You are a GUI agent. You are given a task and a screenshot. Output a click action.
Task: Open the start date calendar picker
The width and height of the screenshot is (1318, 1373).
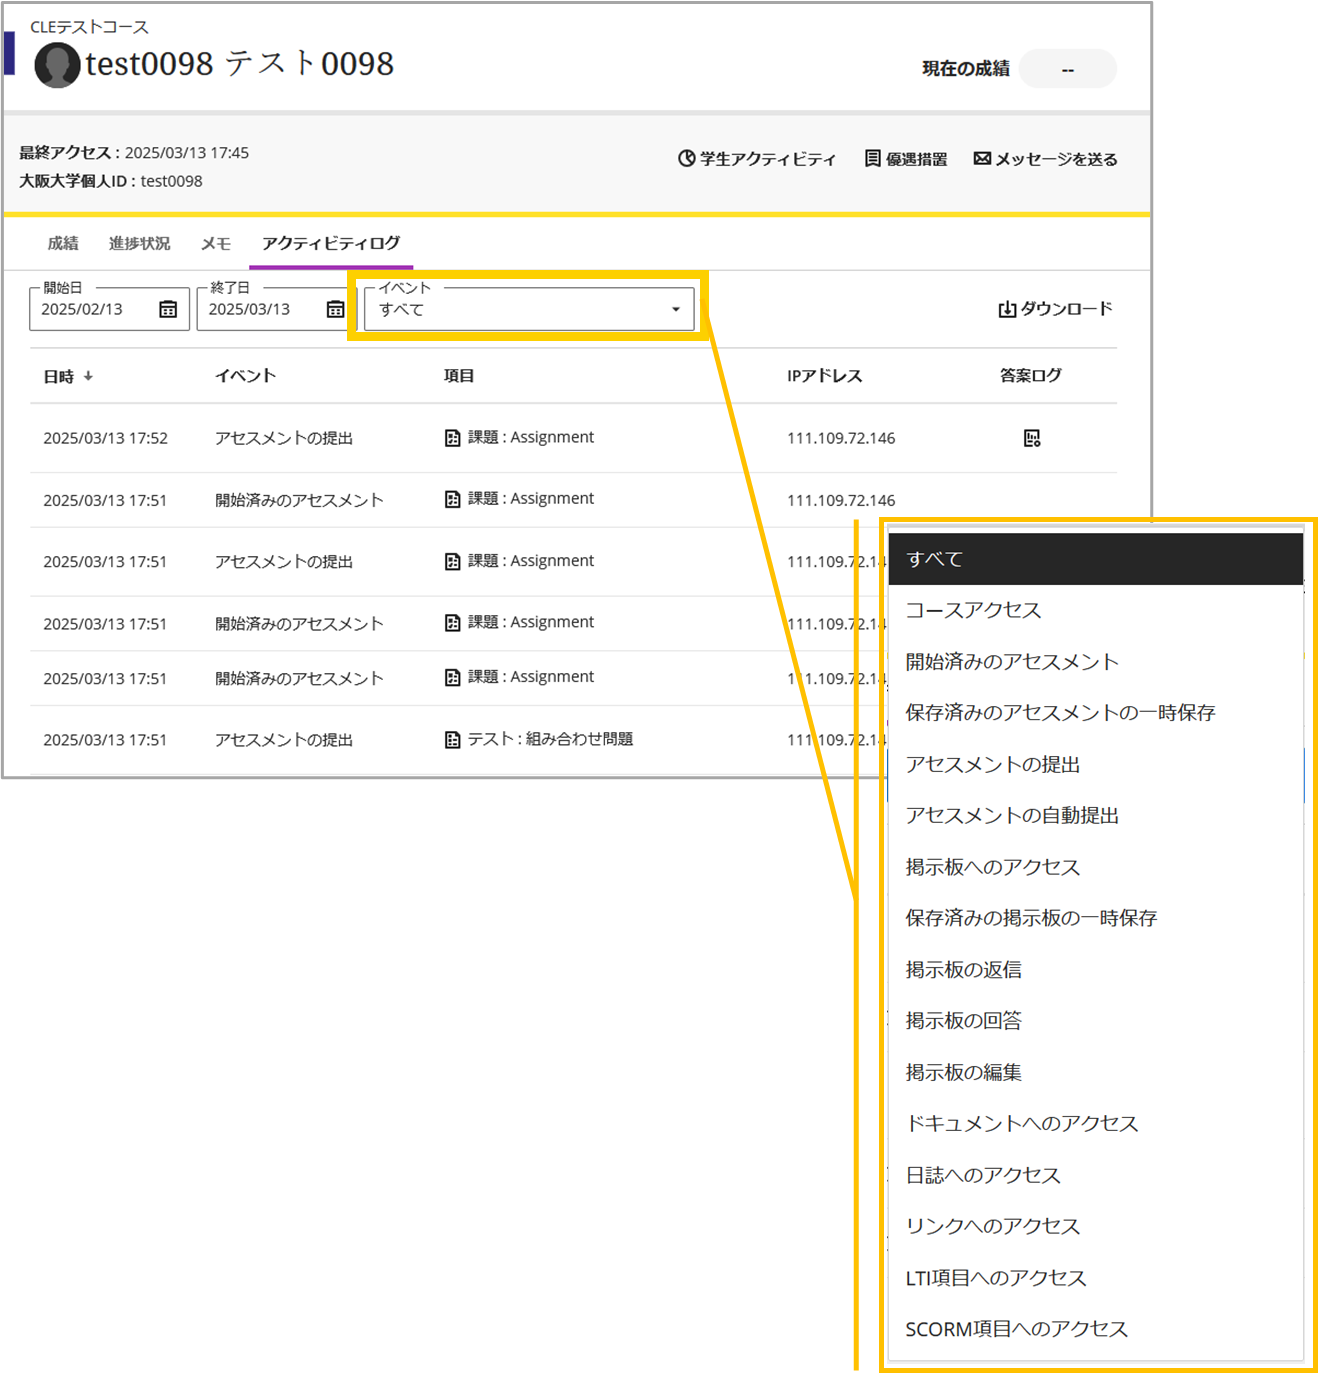(168, 310)
